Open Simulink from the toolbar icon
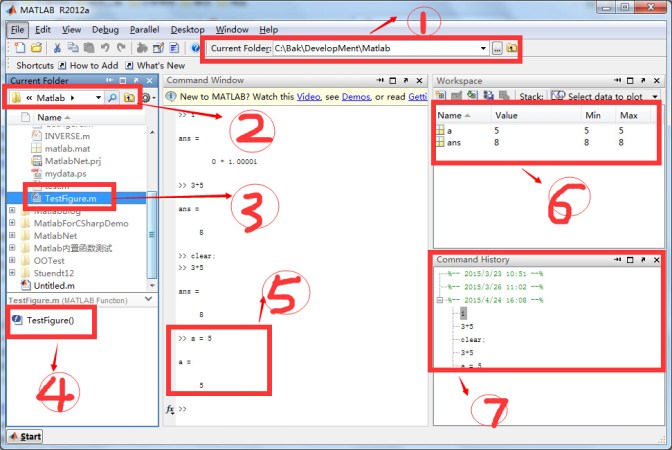 click(142, 48)
